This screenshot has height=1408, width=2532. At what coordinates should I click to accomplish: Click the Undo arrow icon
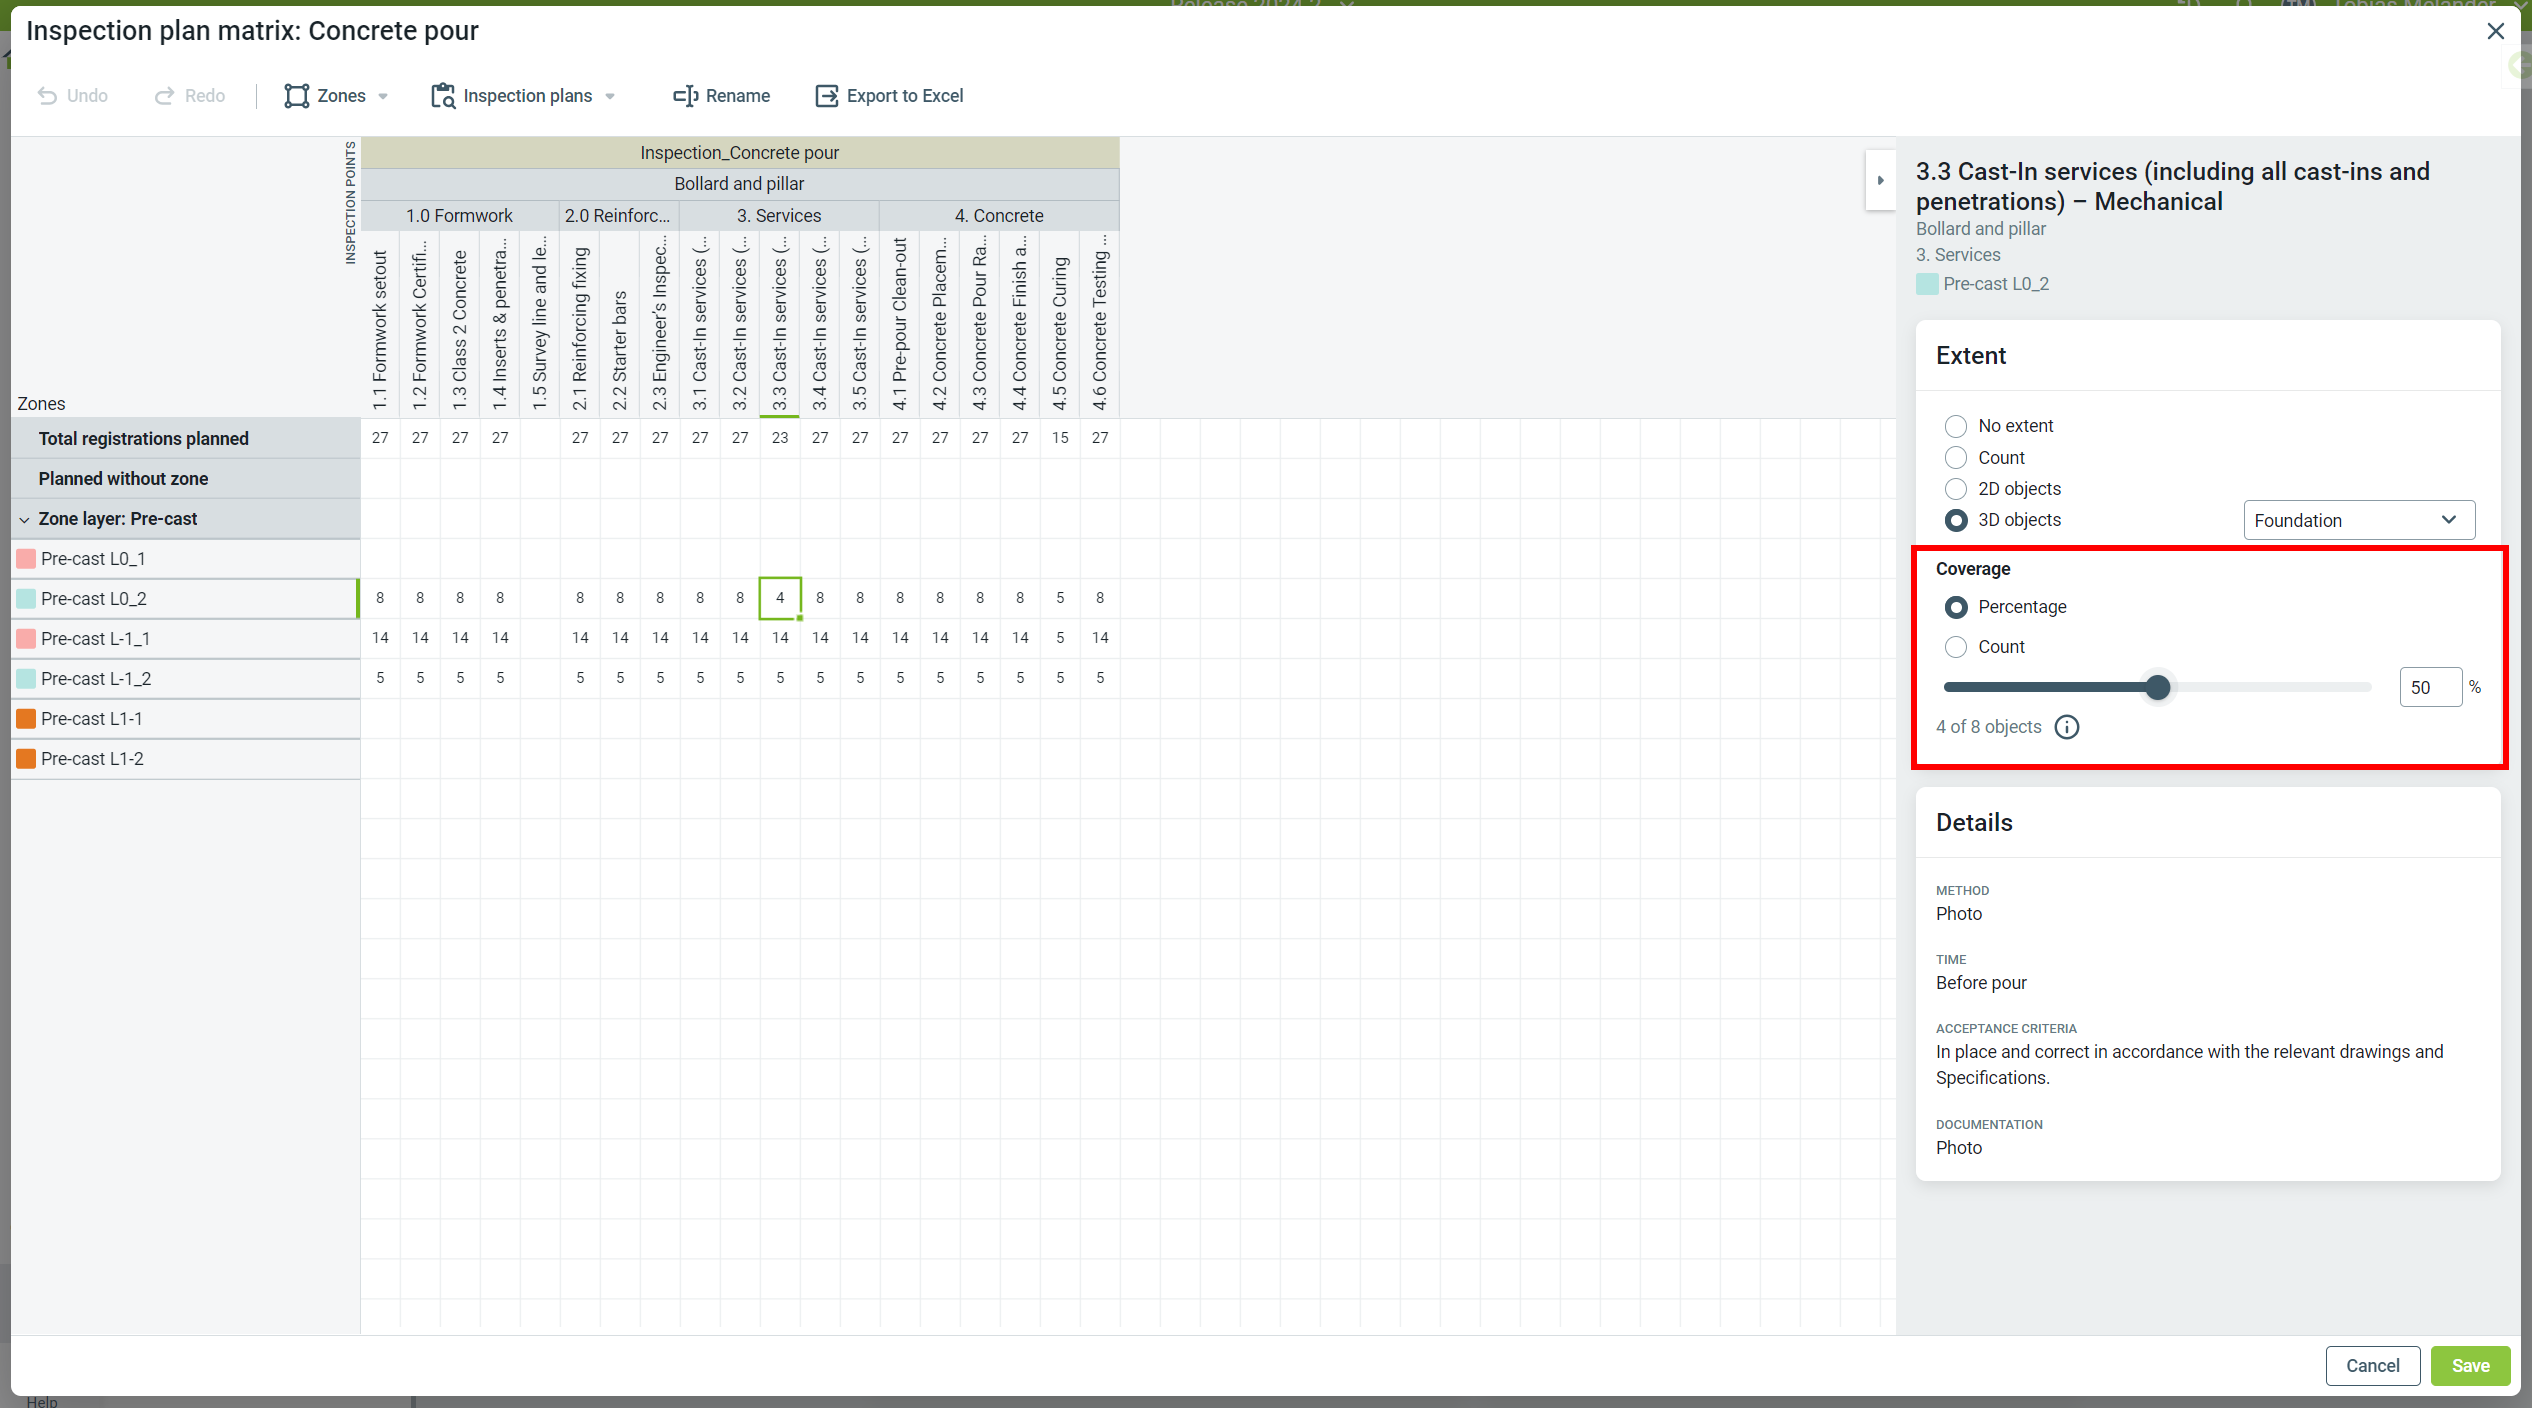(47, 96)
